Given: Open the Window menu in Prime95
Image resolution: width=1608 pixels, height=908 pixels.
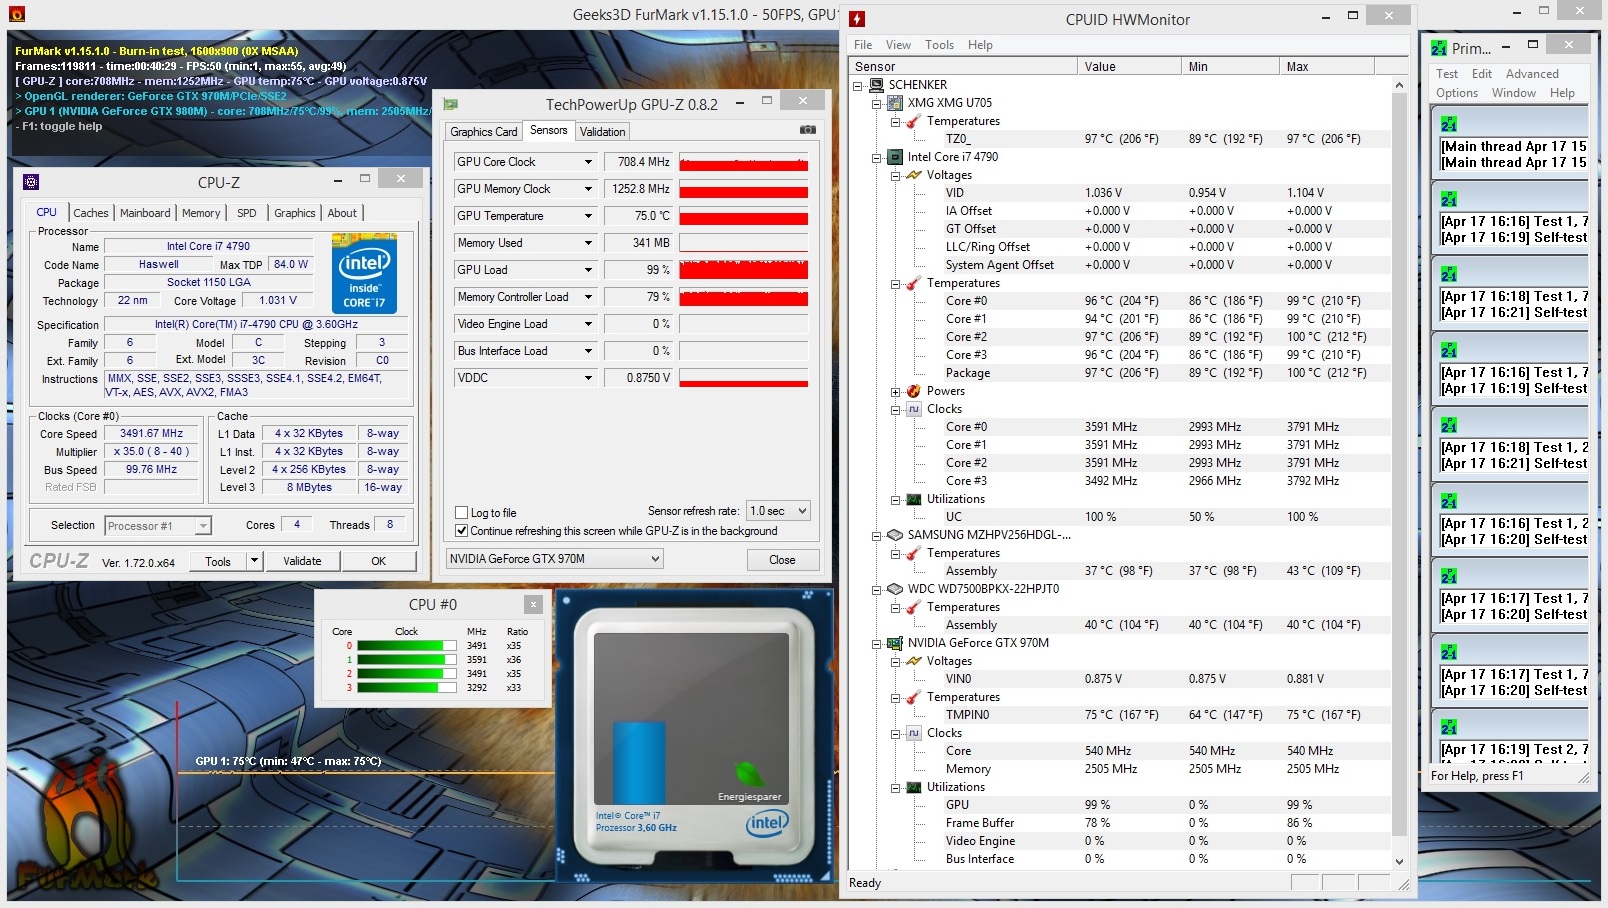Looking at the screenshot, I should (x=1513, y=93).
